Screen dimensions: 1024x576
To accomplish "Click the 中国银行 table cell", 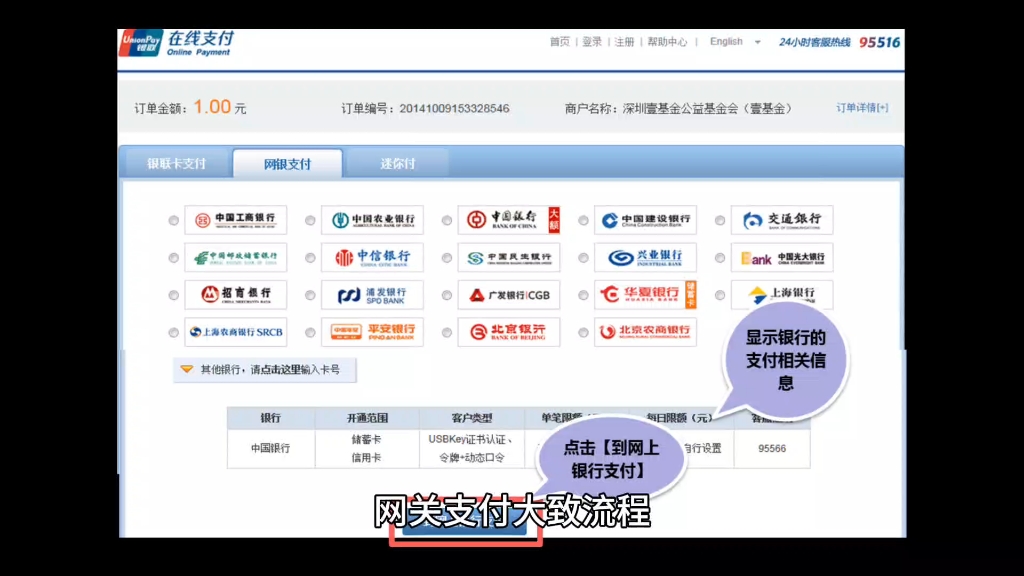I will point(270,449).
